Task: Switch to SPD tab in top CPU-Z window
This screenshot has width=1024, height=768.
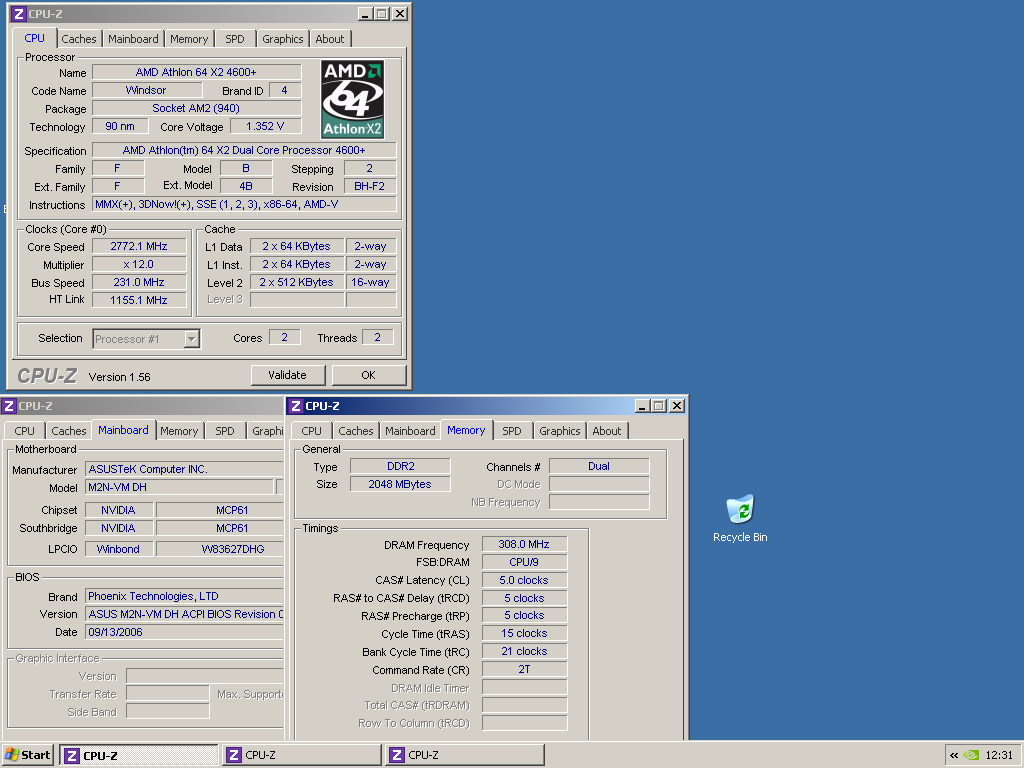Action: tap(234, 39)
